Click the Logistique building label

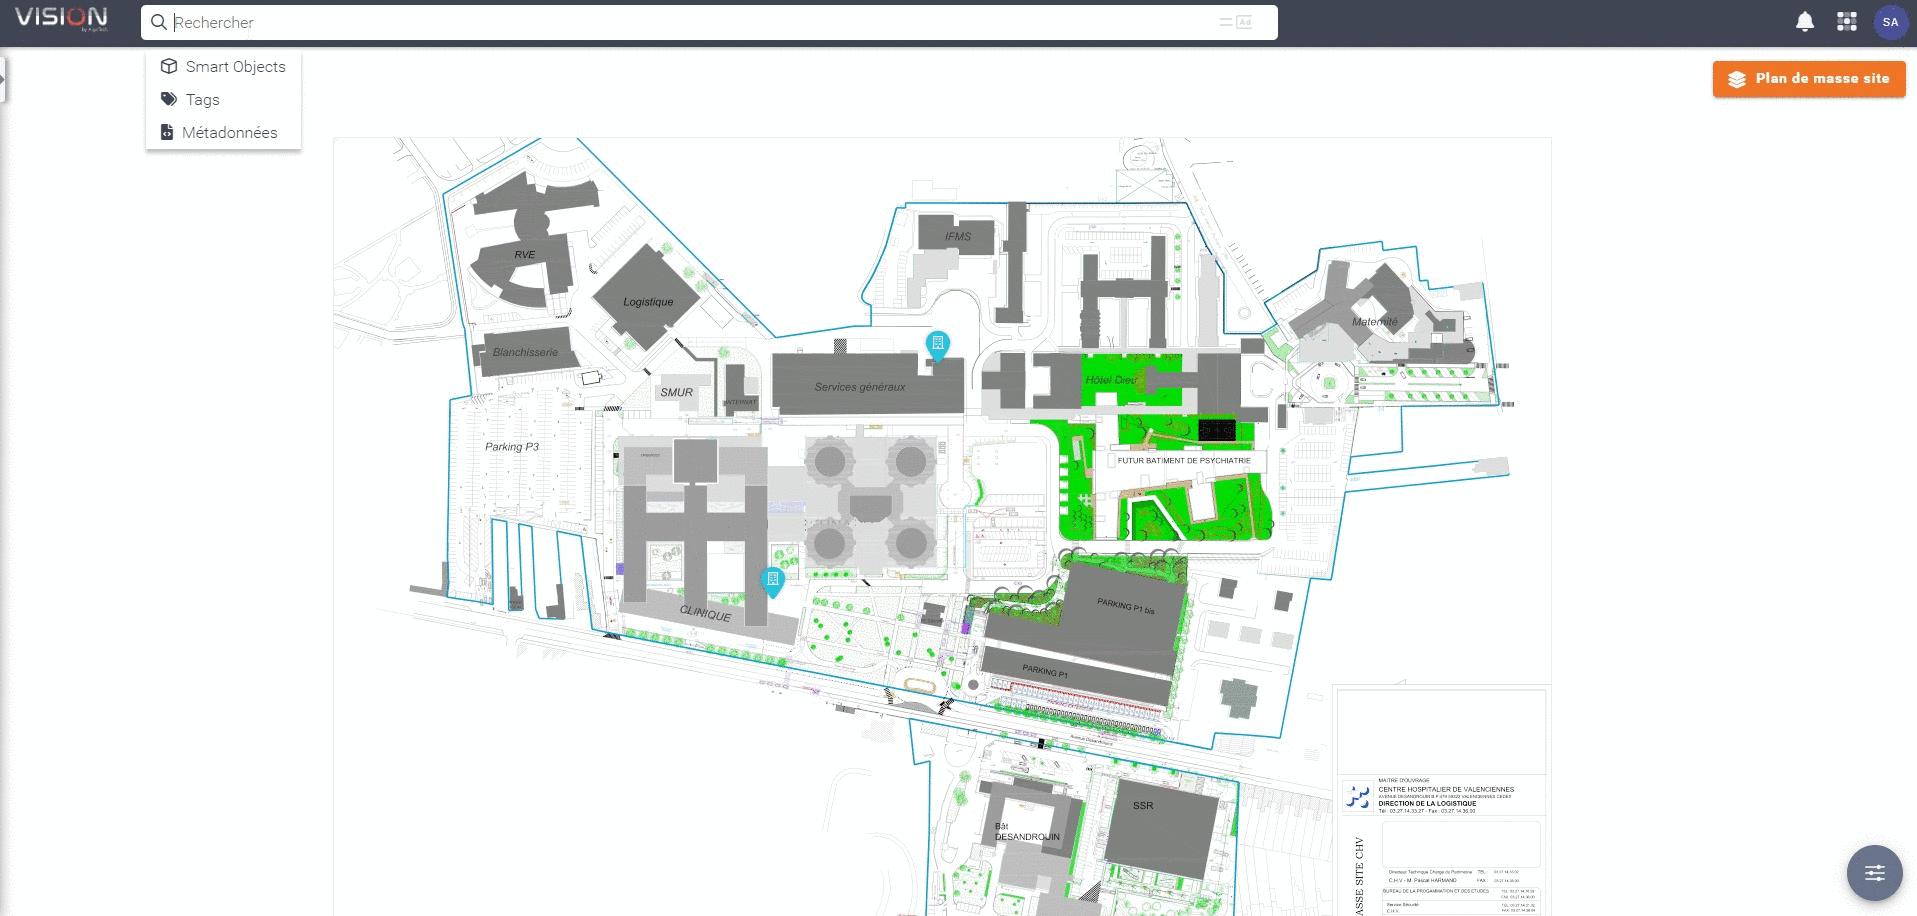[648, 302]
